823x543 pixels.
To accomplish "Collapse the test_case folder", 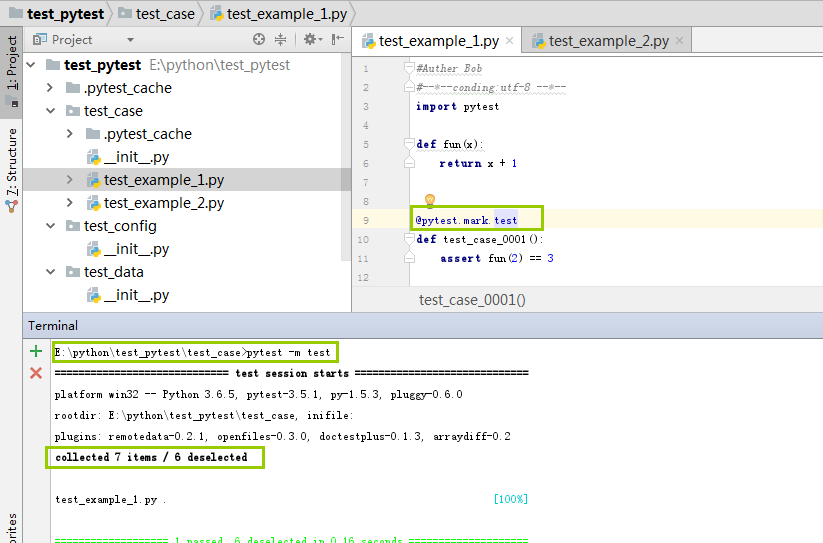I will pos(50,111).
